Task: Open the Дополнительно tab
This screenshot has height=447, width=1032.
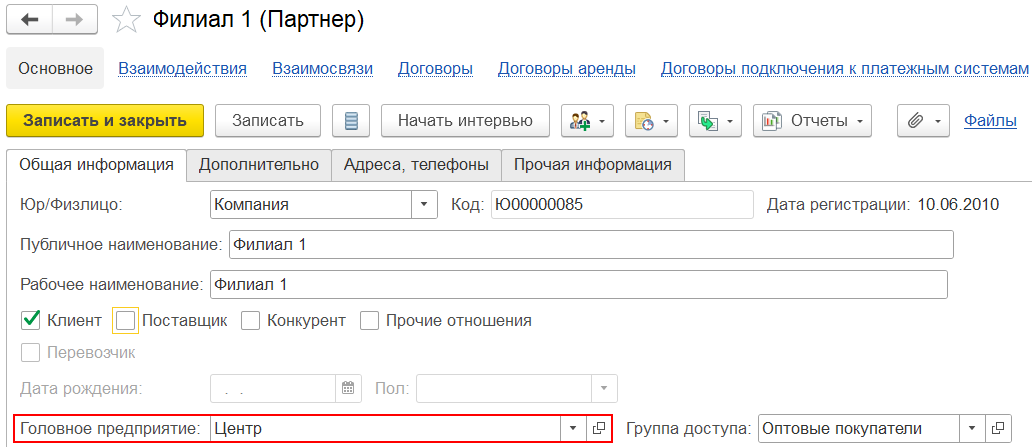Action: tap(259, 165)
